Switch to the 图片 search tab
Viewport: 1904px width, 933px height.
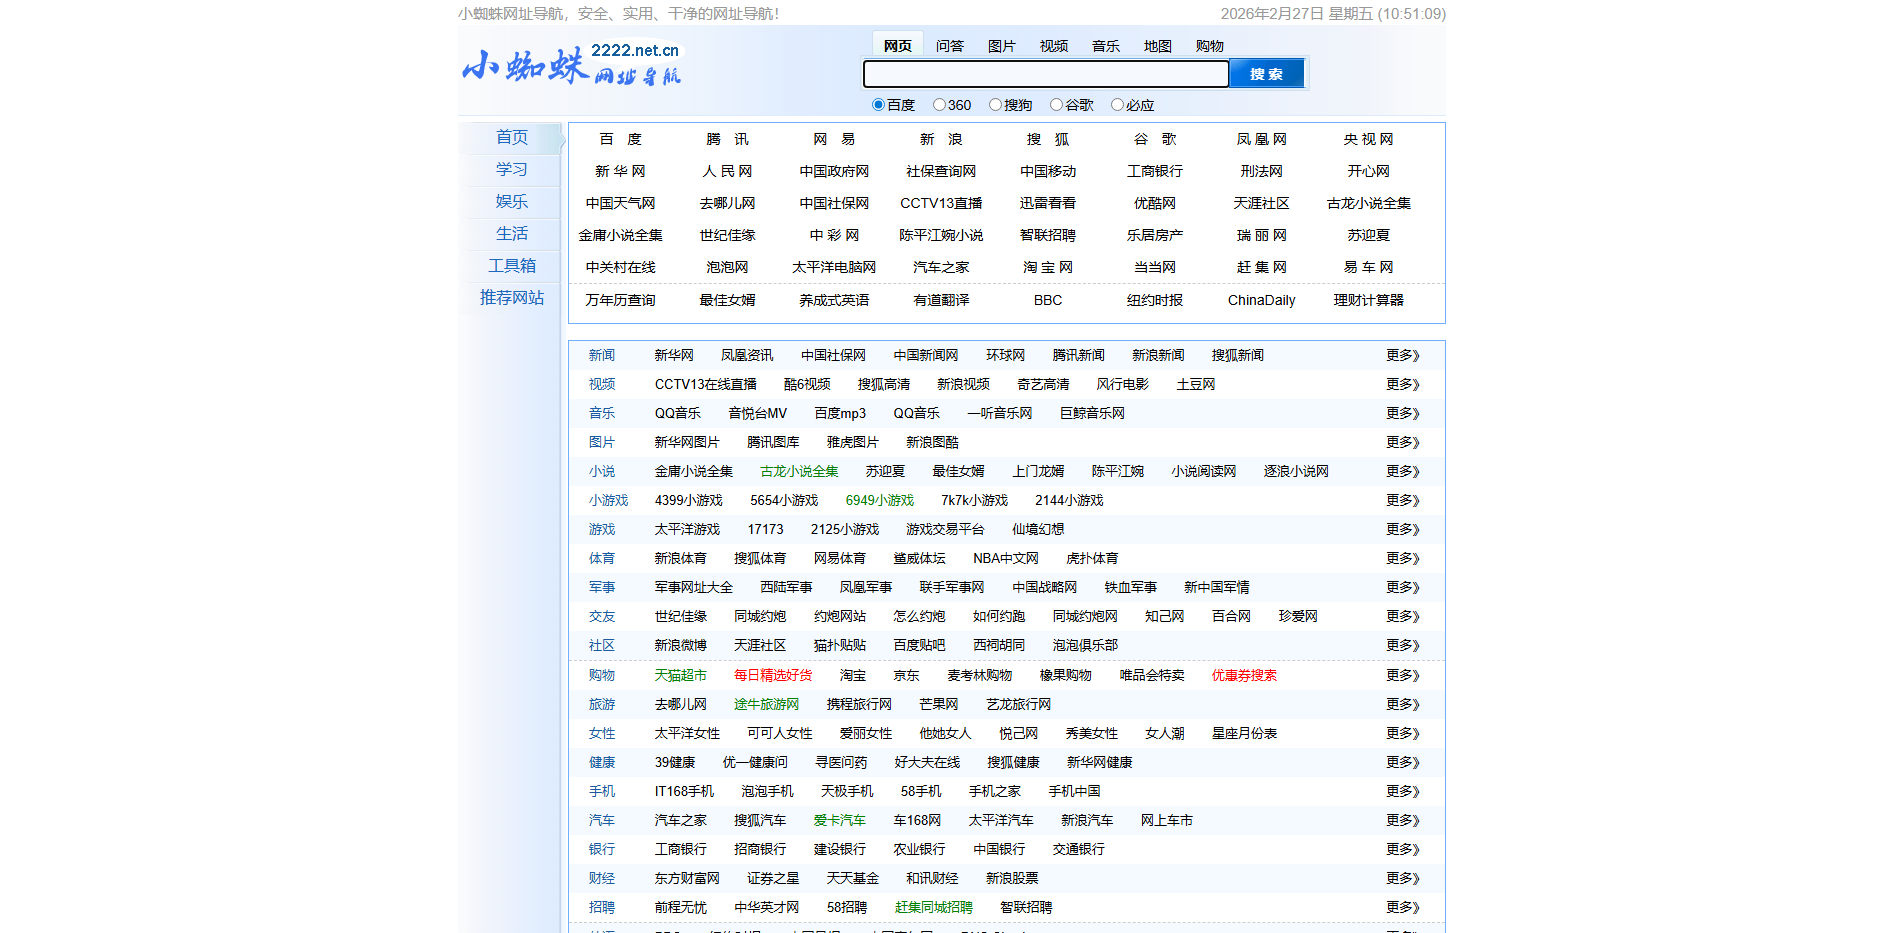point(1002,45)
